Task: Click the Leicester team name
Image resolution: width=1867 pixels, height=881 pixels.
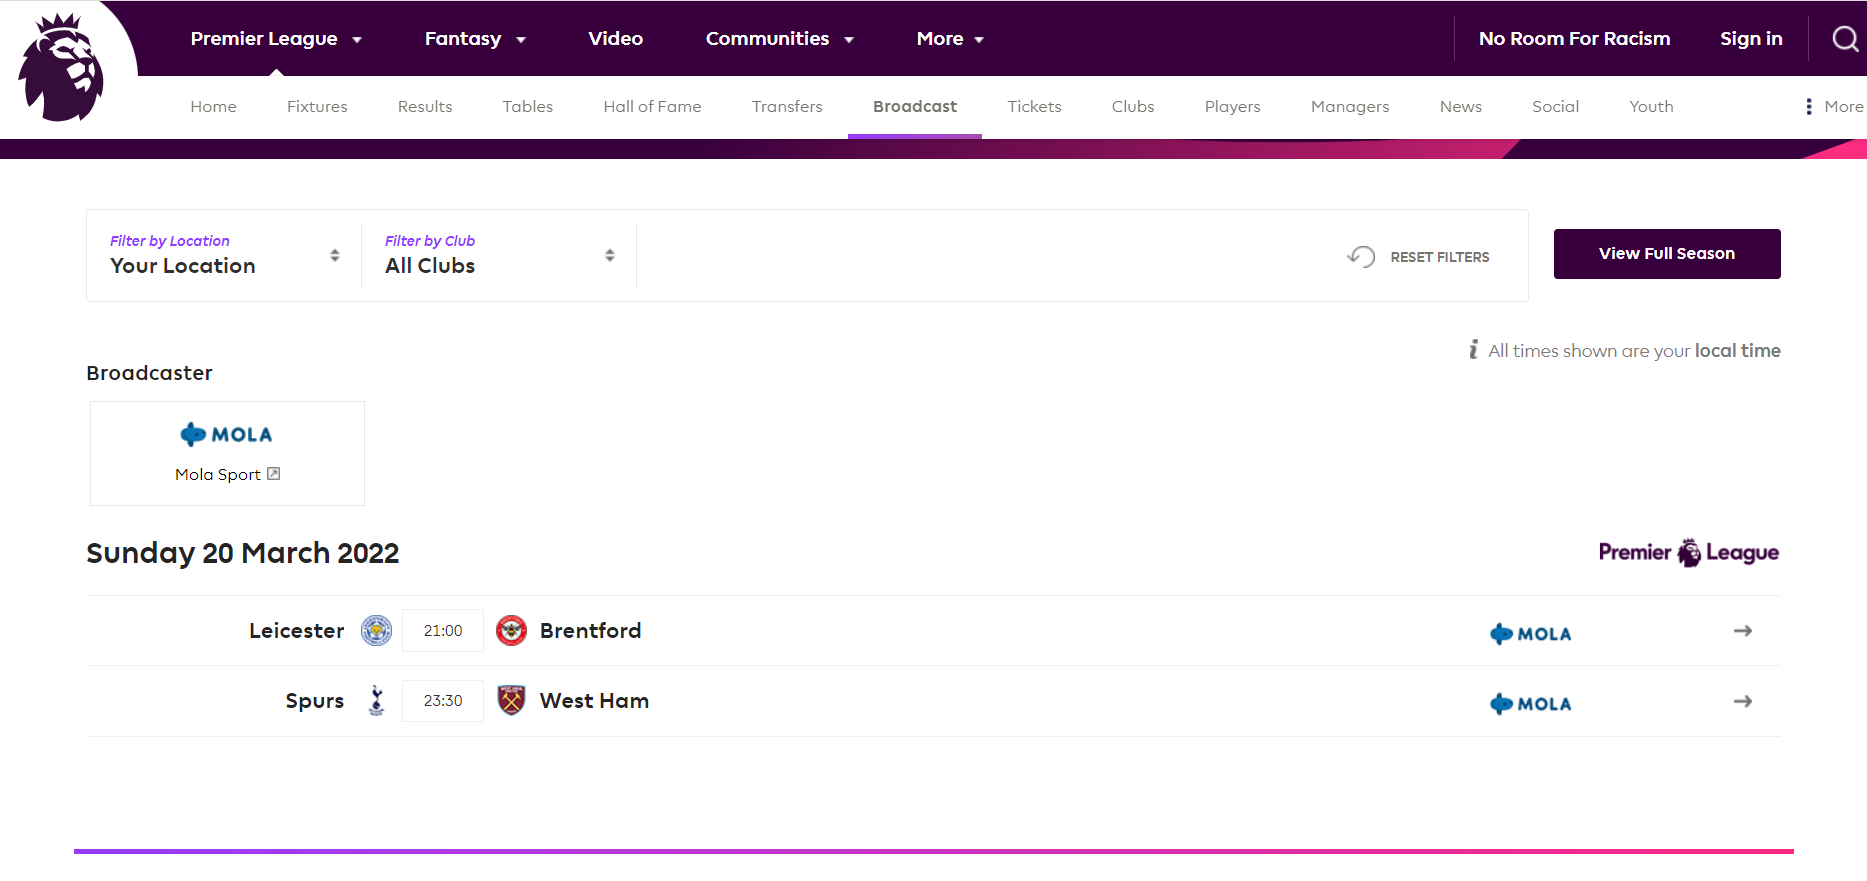Action: tap(296, 631)
